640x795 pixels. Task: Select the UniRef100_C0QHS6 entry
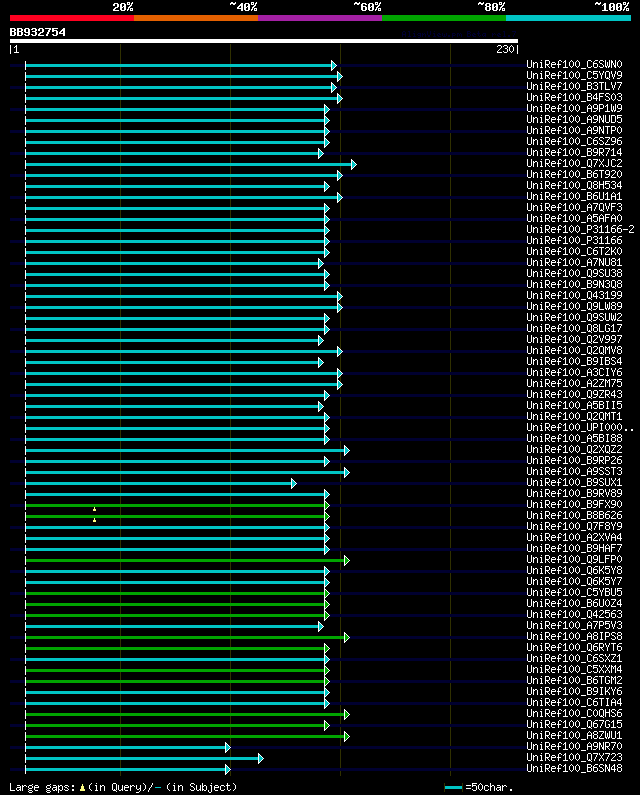point(574,713)
